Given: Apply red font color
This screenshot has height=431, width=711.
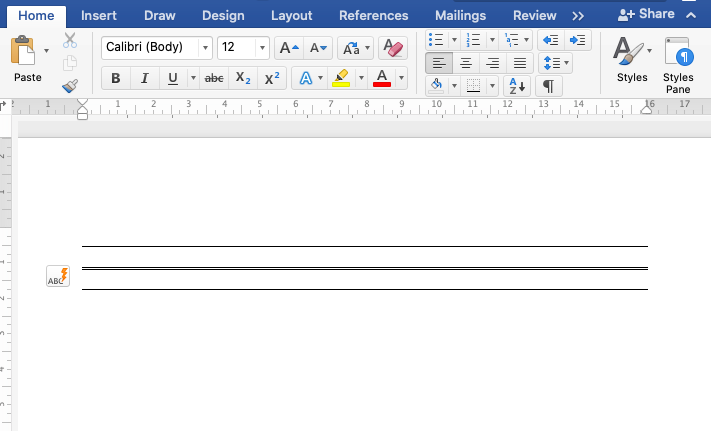Looking at the screenshot, I should click(x=382, y=78).
